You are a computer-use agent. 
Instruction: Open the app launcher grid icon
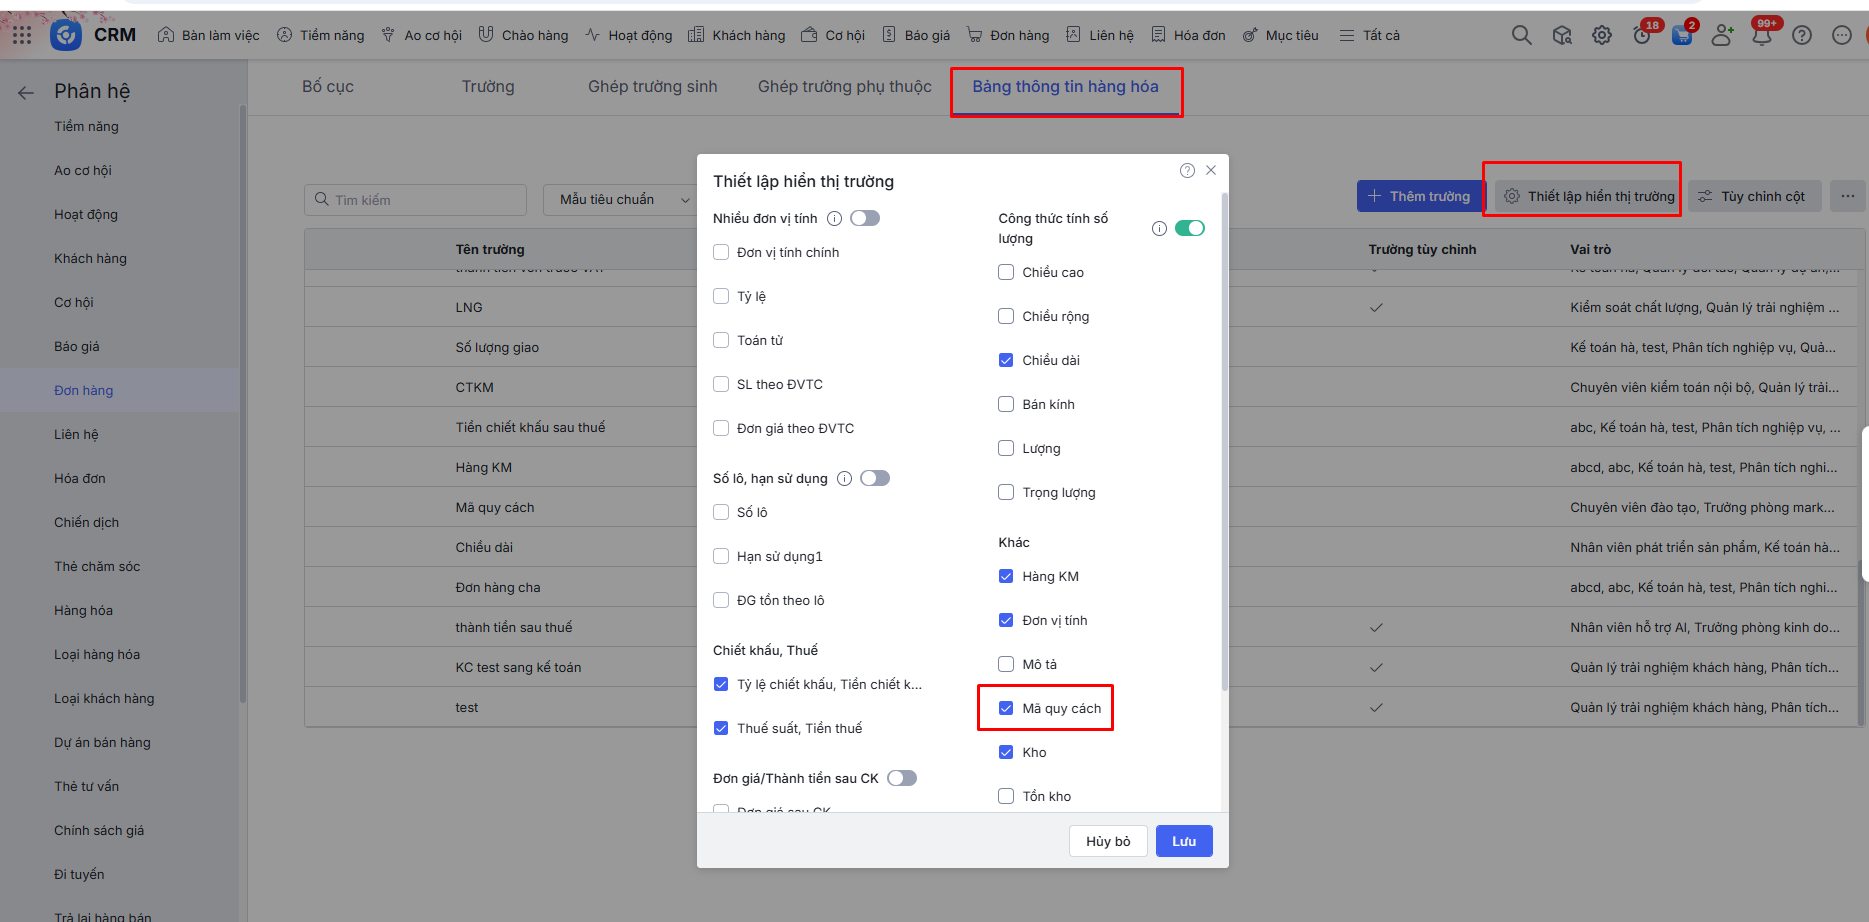coord(22,35)
